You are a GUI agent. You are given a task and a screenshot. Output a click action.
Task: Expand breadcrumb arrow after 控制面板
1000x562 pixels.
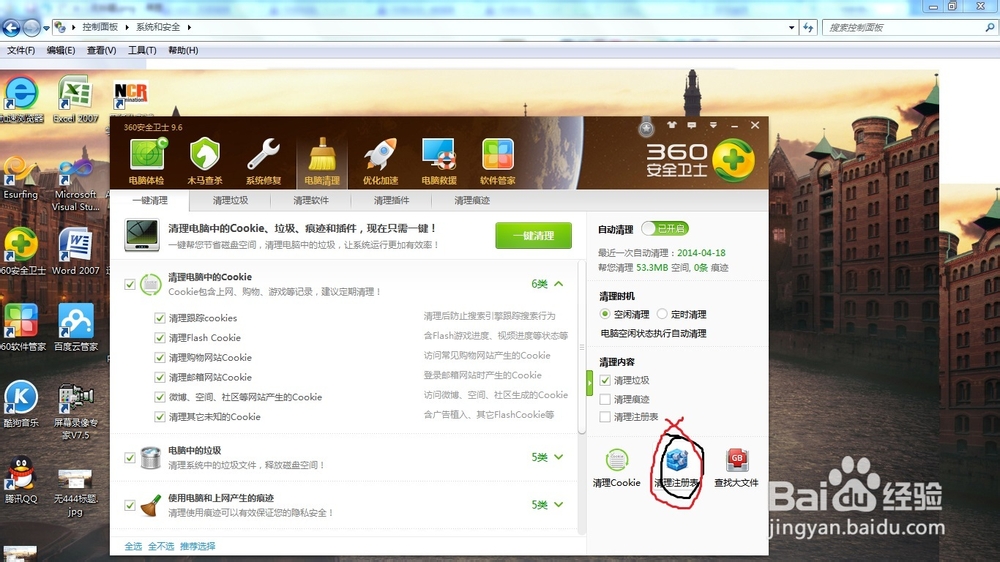[x=127, y=27]
